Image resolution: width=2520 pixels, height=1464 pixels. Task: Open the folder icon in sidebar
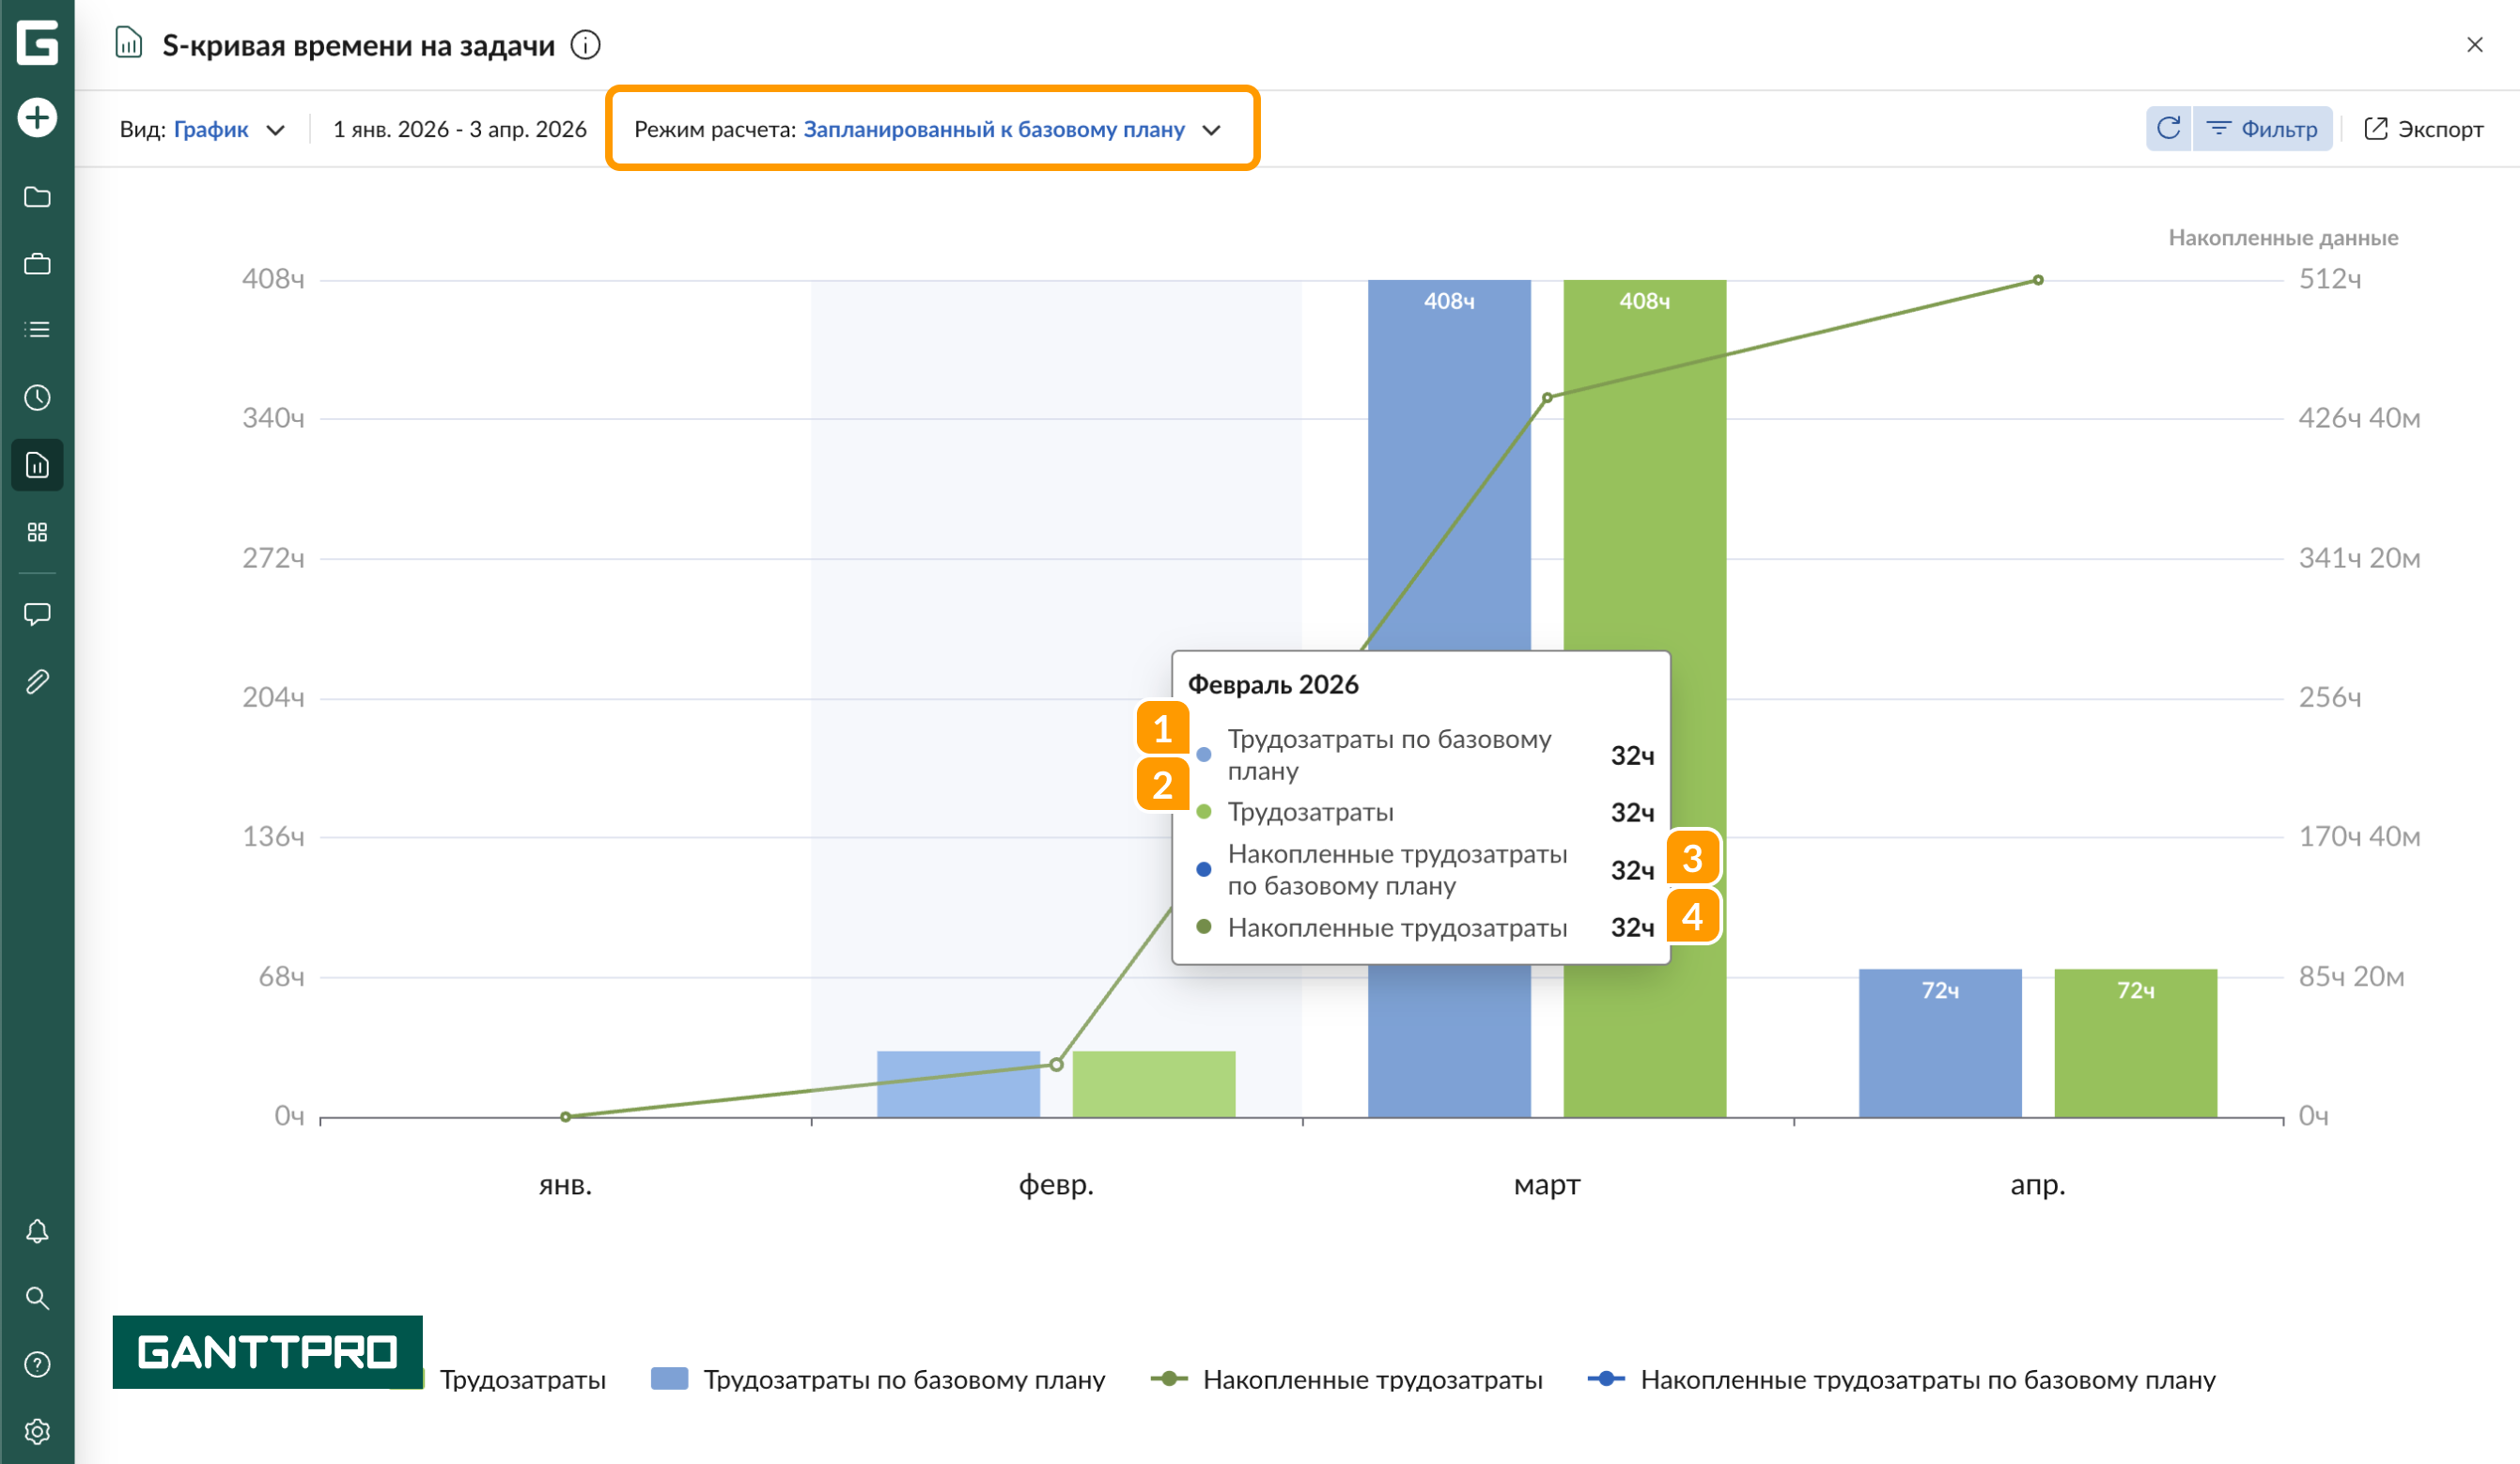point(37,197)
